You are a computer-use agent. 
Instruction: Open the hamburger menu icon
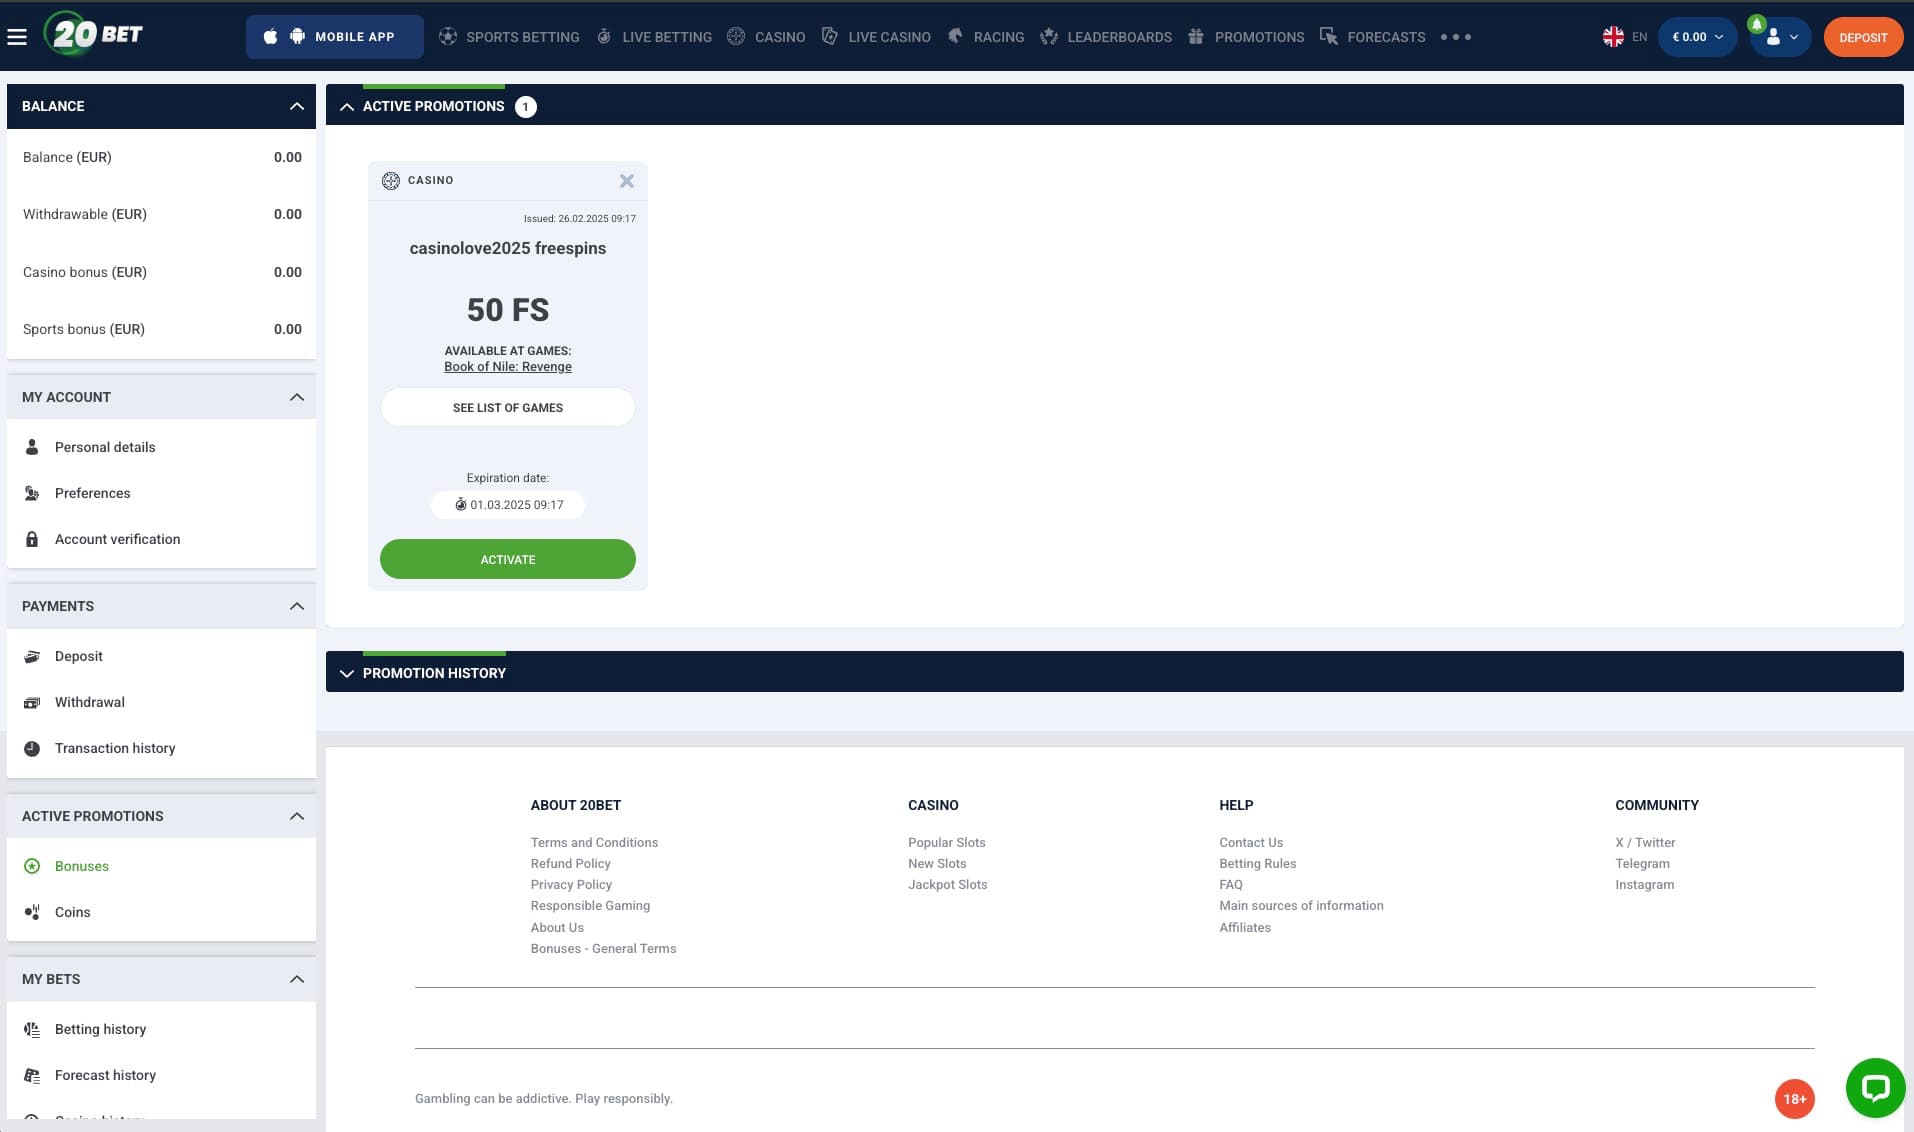[17, 37]
